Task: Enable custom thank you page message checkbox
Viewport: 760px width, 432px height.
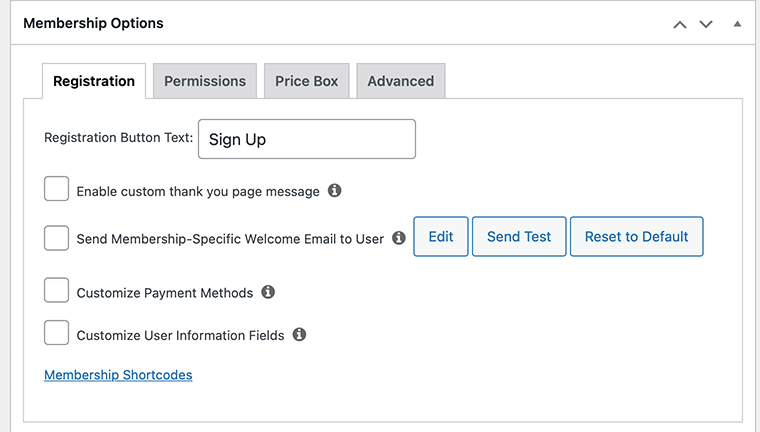Action: (x=57, y=189)
